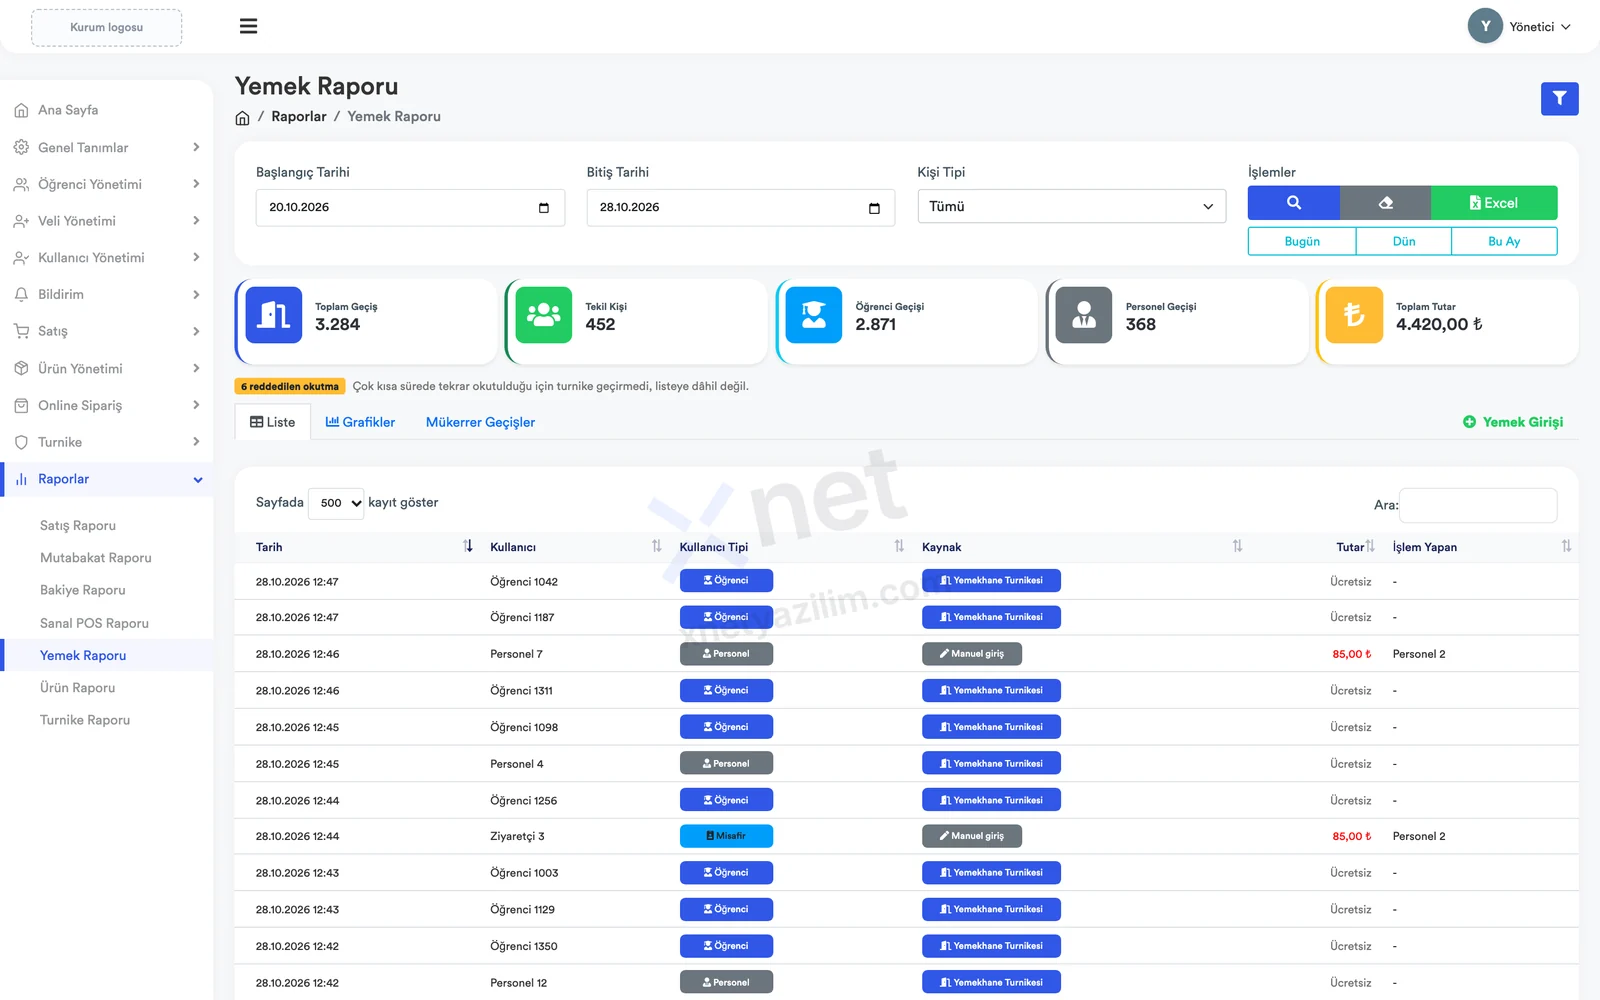The image size is (1600, 1000).
Task: Click the Personel Geçişi person icon
Action: pos(1084,315)
